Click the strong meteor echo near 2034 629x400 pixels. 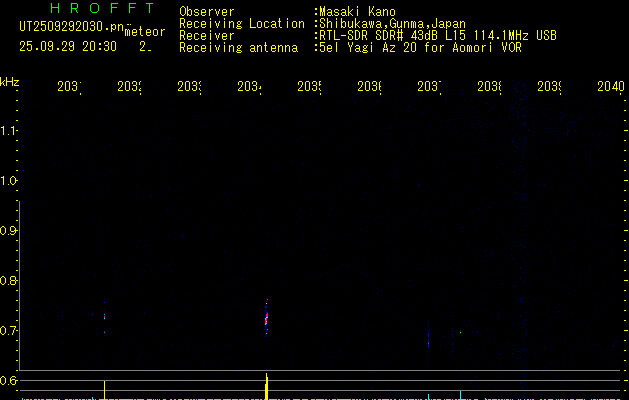[x=266, y=318]
